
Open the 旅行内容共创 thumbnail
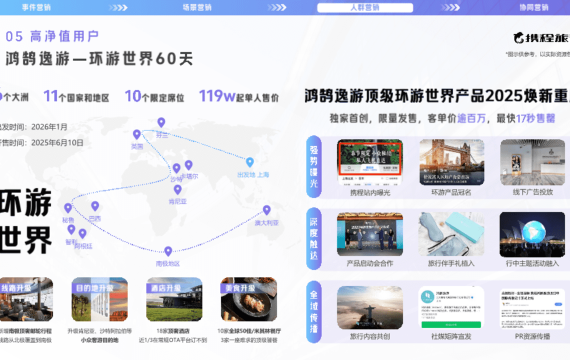click(370, 307)
